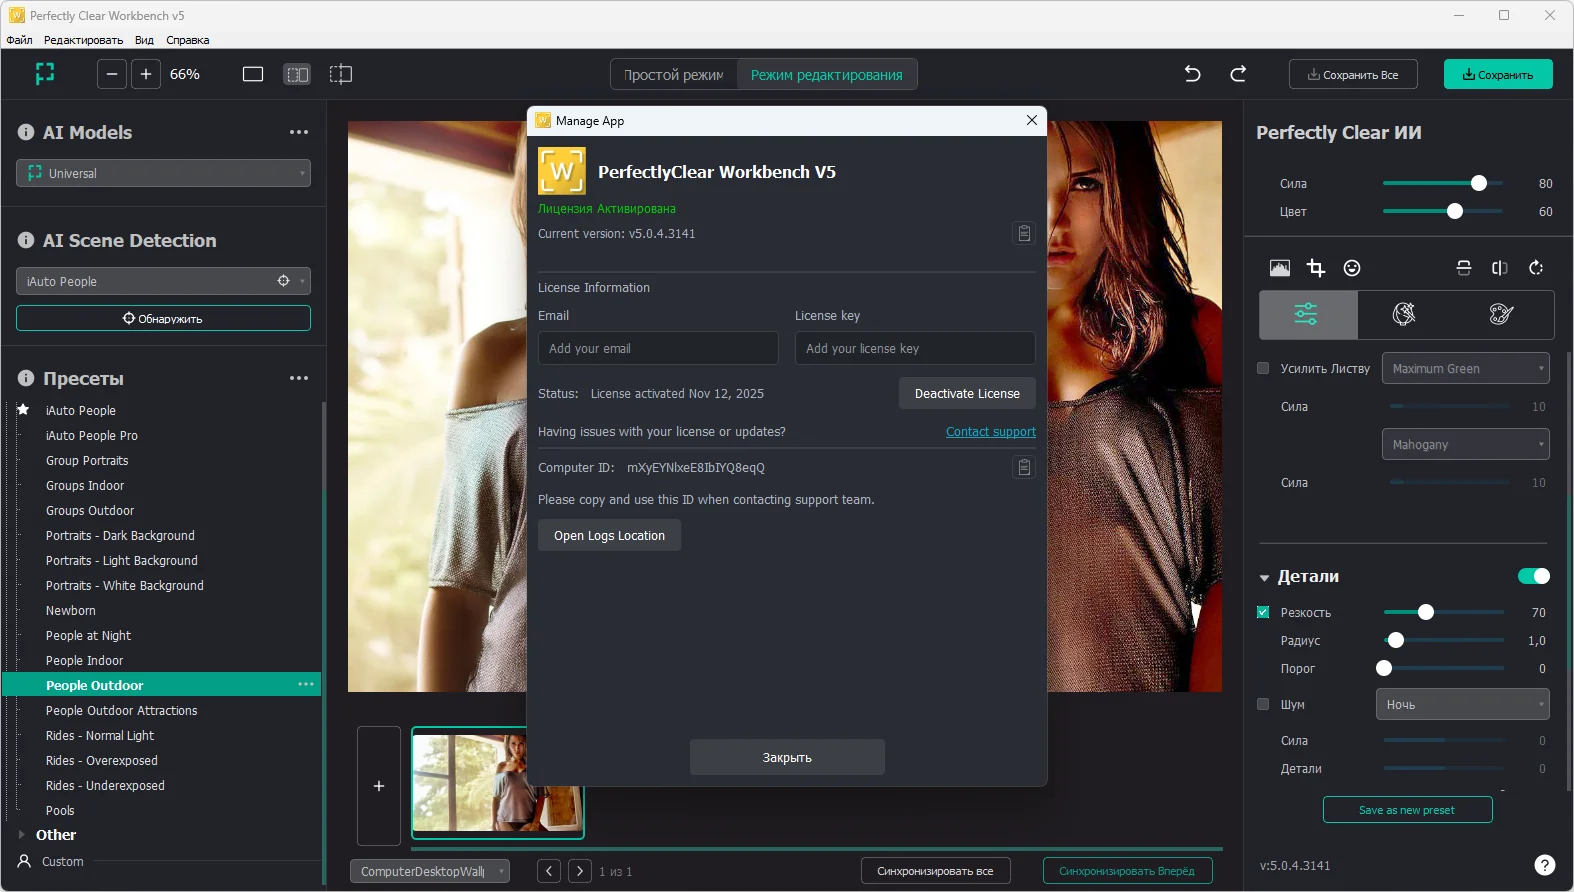
Task: Open the face retouch smiley icon
Action: 1352,268
